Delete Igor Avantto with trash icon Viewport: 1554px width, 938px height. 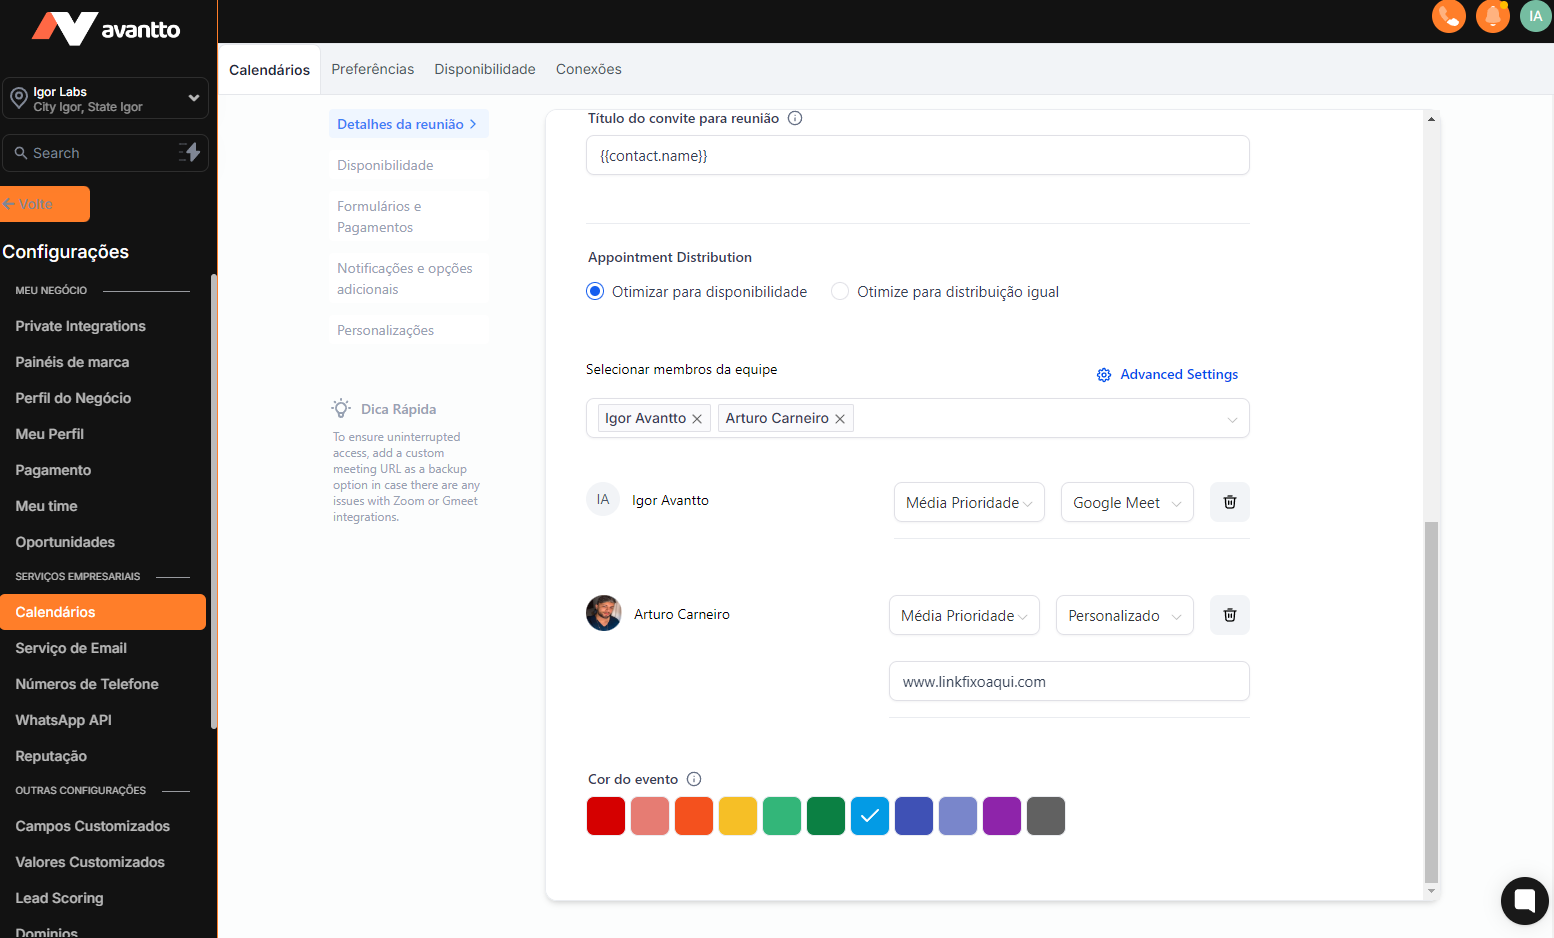(1229, 502)
